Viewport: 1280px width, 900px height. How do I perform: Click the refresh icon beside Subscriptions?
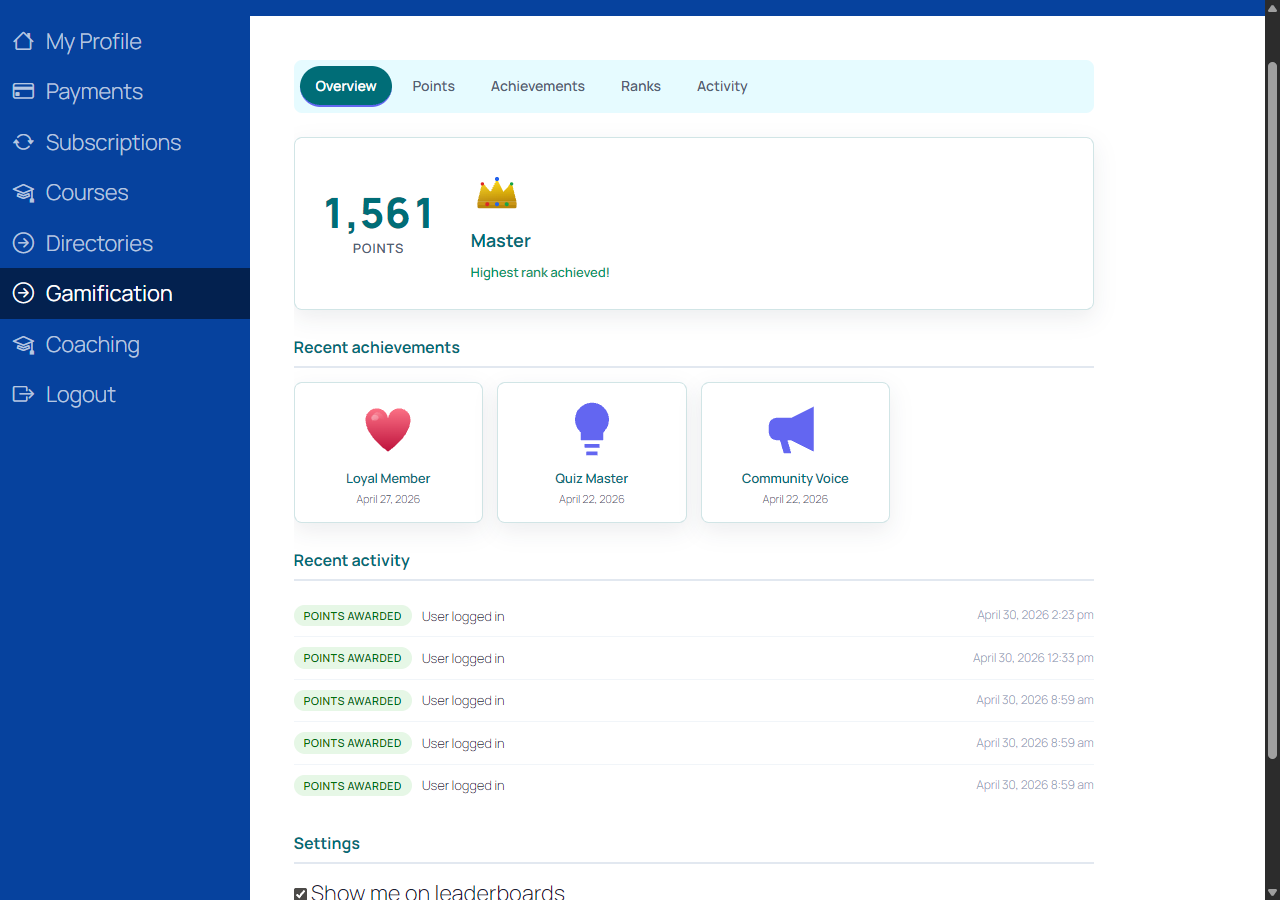click(23, 142)
